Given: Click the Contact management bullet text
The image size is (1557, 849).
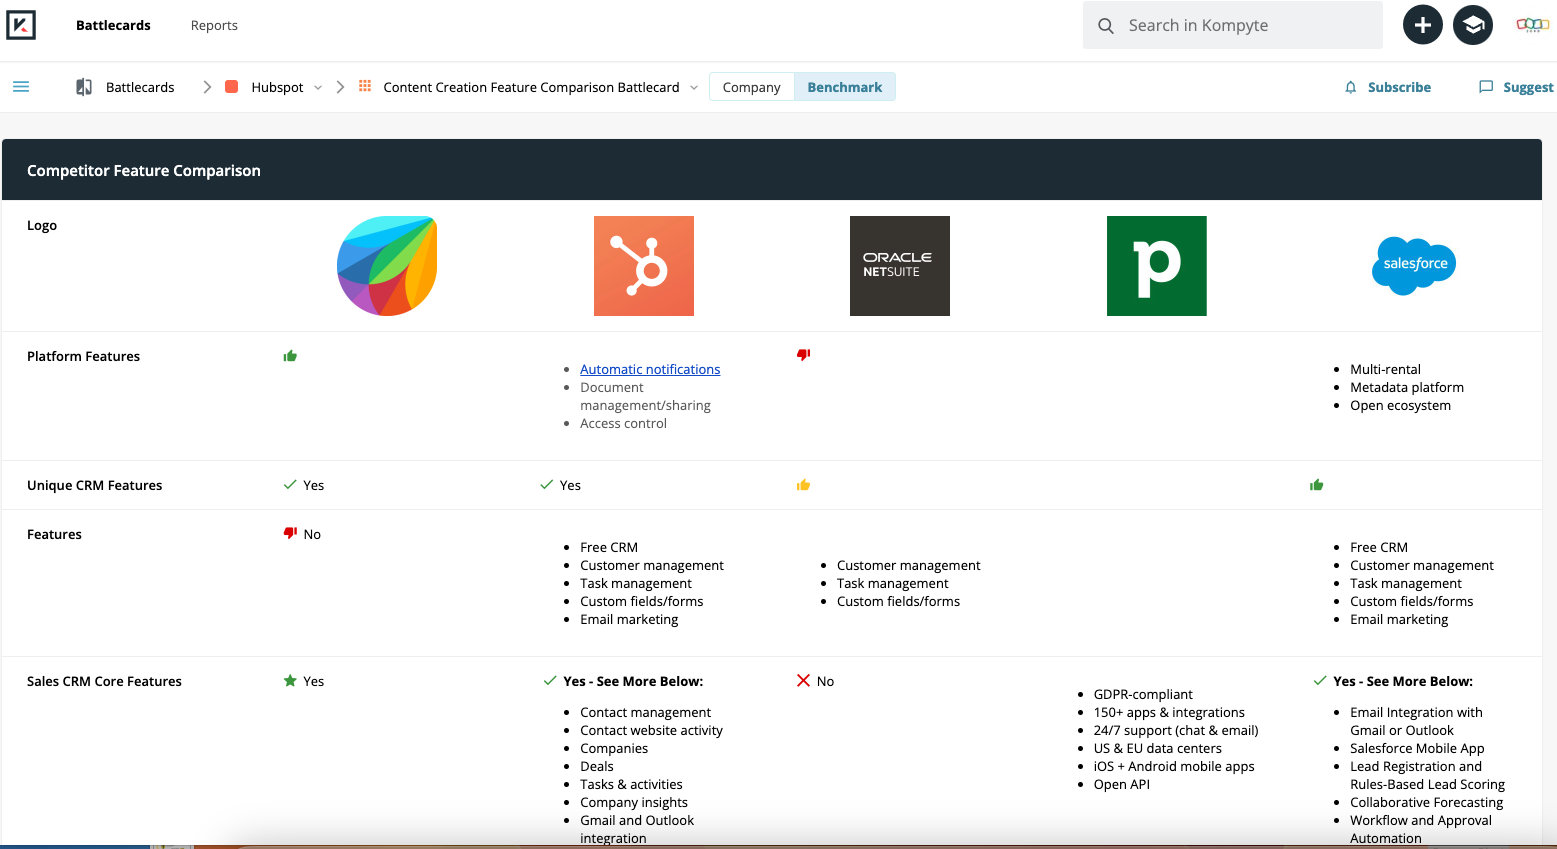Looking at the screenshot, I should 645,712.
